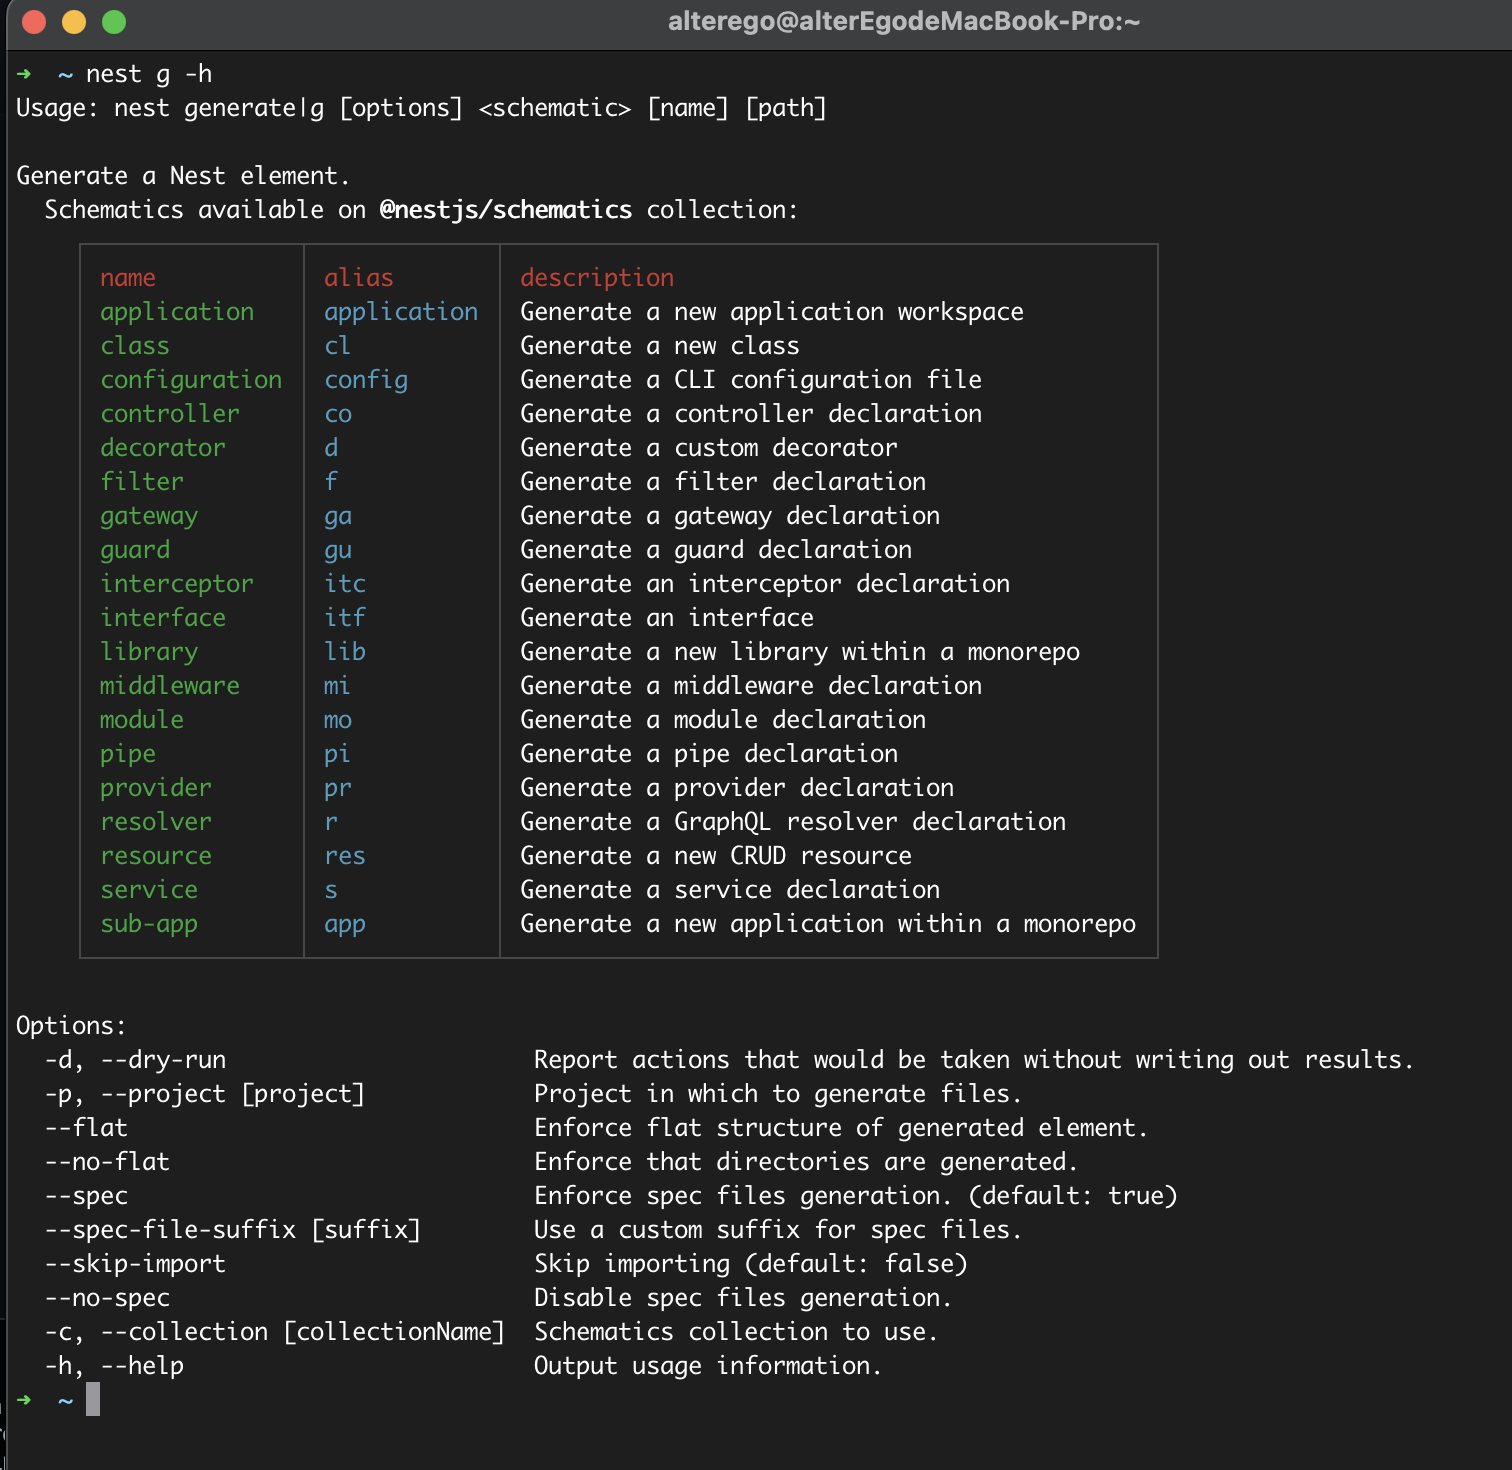This screenshot has width=1512, height=1470.
Task: Click 'Generate a new application workspace' description
Action: pyautogui.click(x=772, y=312)
